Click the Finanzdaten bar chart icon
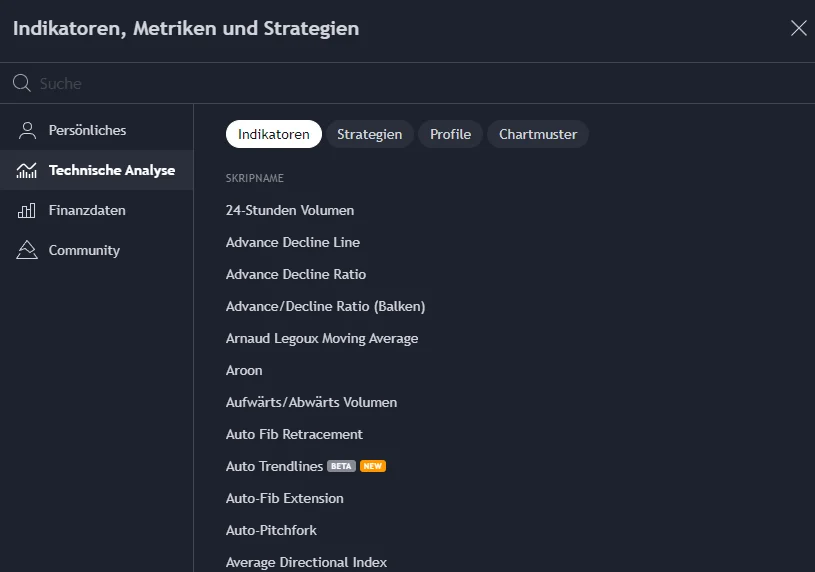The height and width of the screenshot is (572, 815). [x=27, y=210]
